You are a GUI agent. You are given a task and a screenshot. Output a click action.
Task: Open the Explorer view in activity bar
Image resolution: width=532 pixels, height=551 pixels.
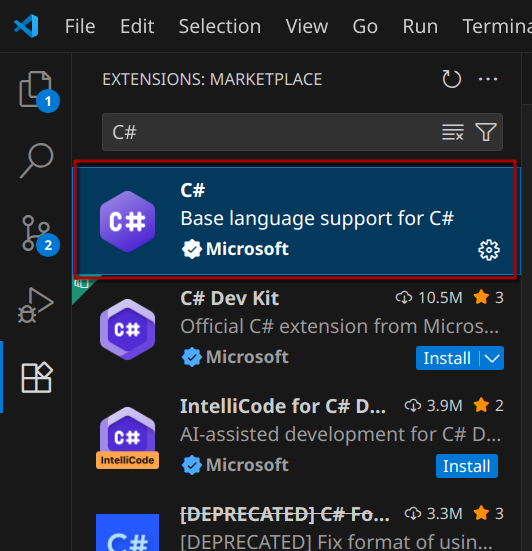point(36,89)
